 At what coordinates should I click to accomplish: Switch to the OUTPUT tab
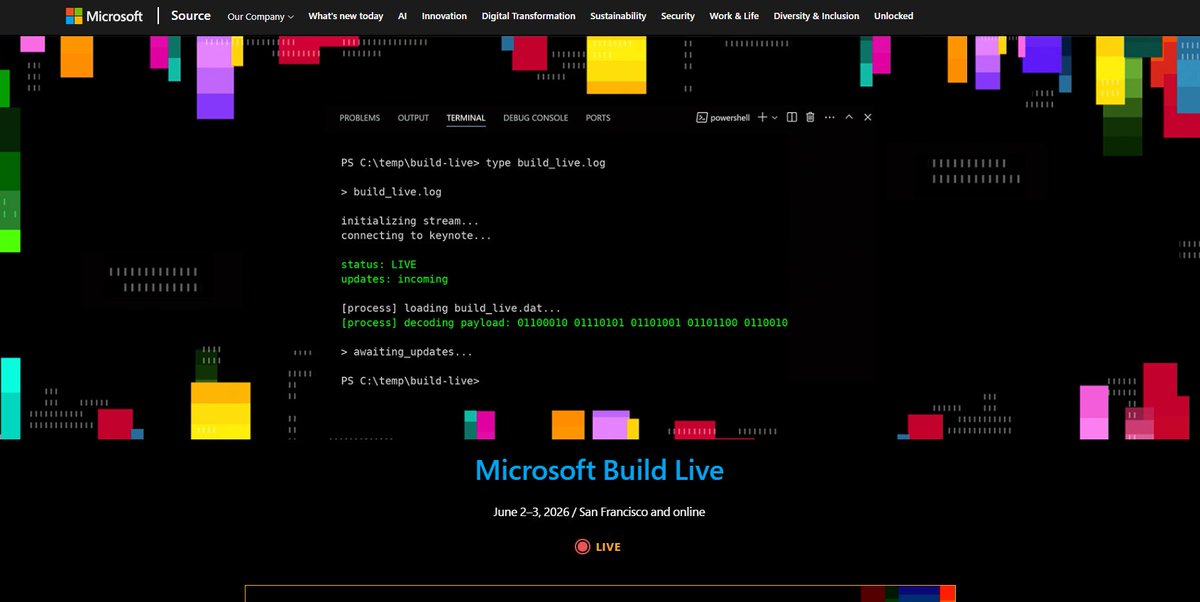click(x=413, y=118)
